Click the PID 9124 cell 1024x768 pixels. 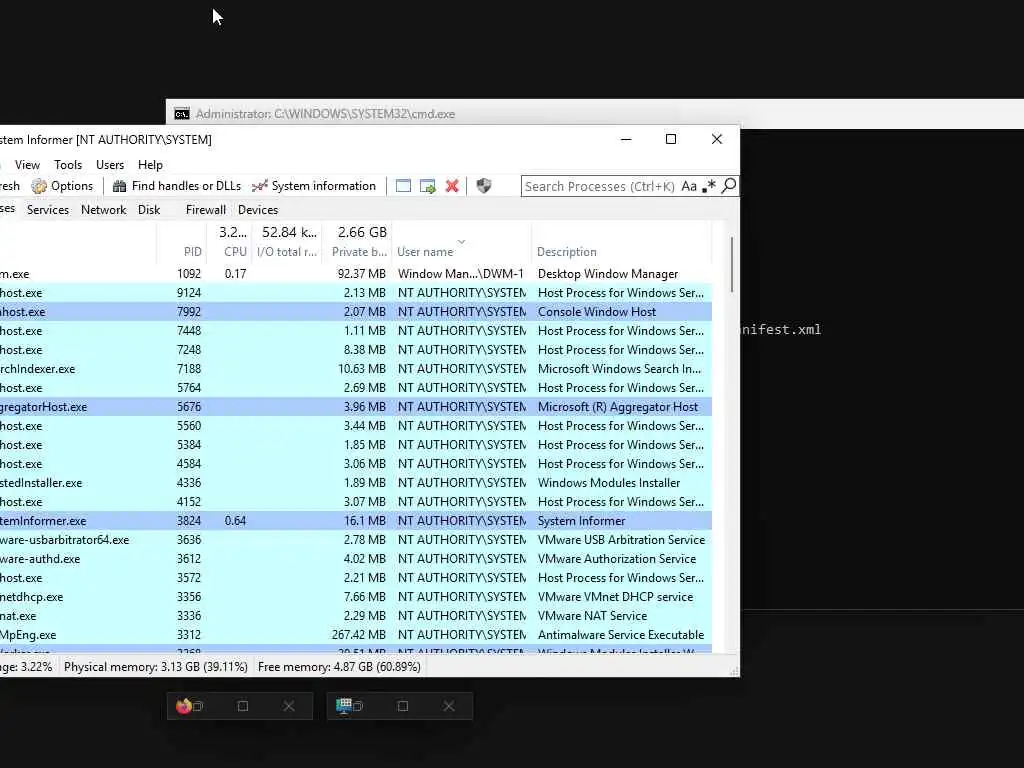(189, 293)
